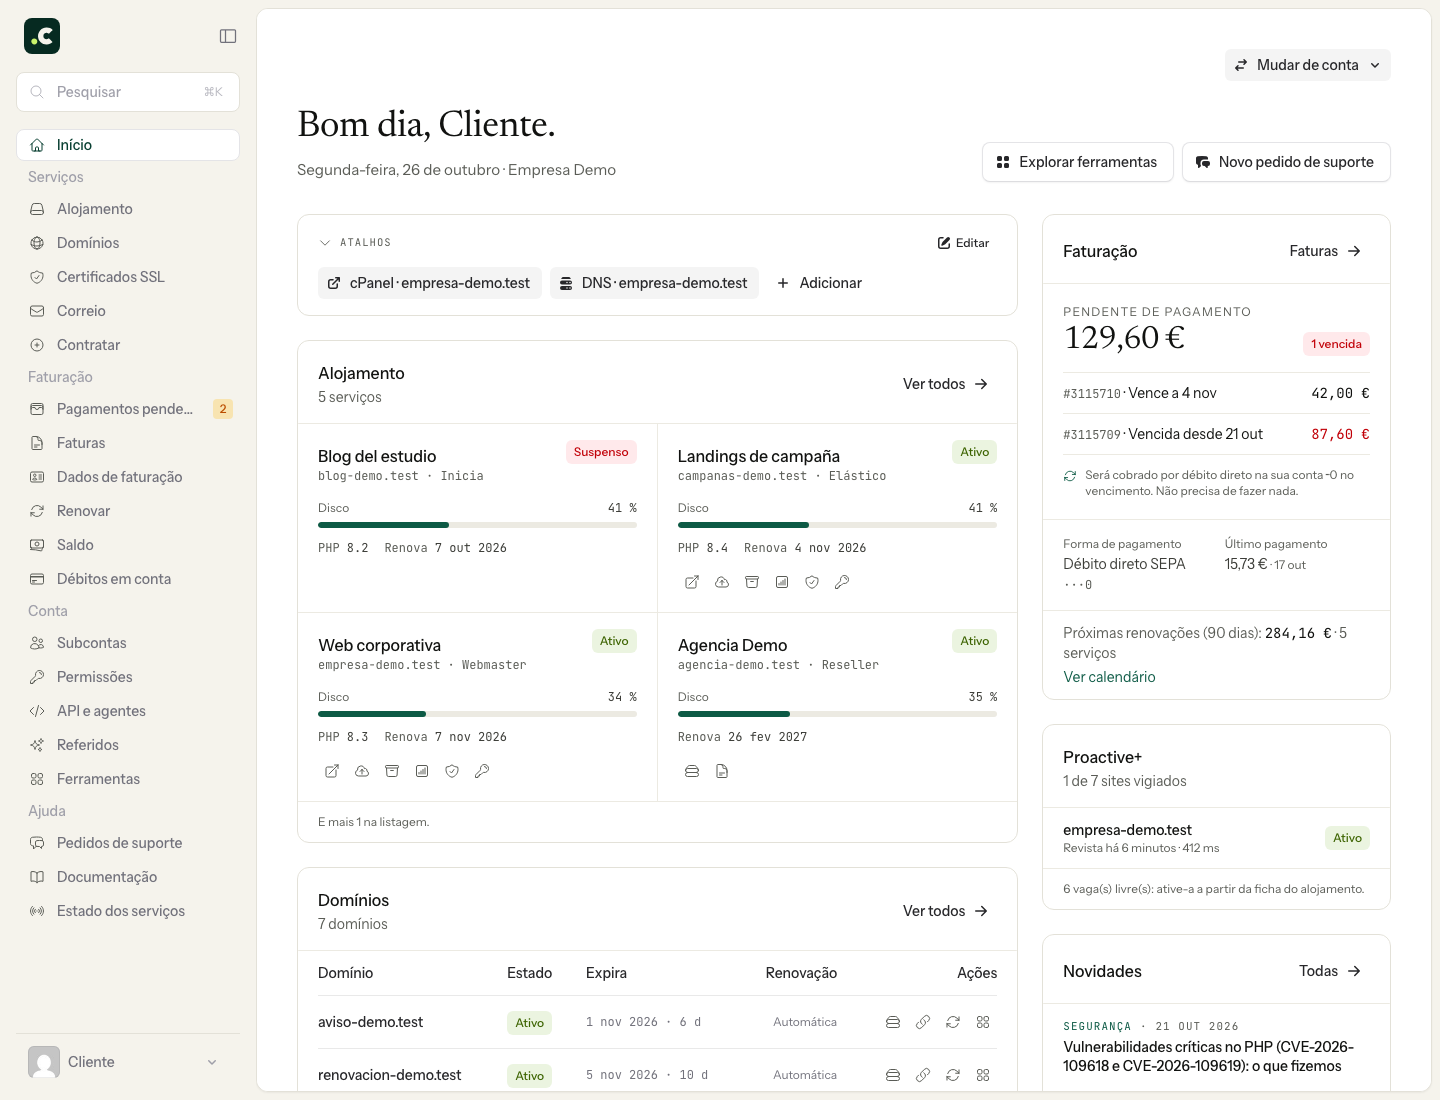
Task: Click the Agencia Demo disk usage bar
Action: (x=837, y=714)
